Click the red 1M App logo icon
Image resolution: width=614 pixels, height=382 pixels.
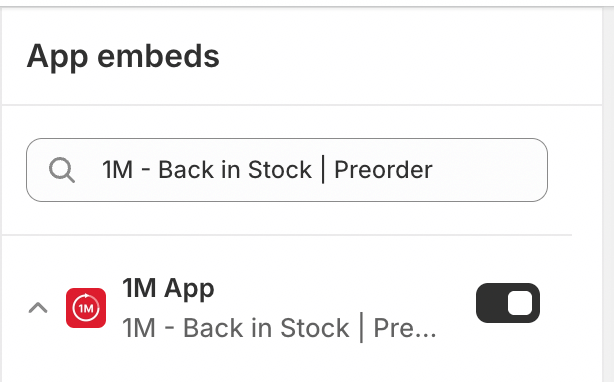click(86, 308)
